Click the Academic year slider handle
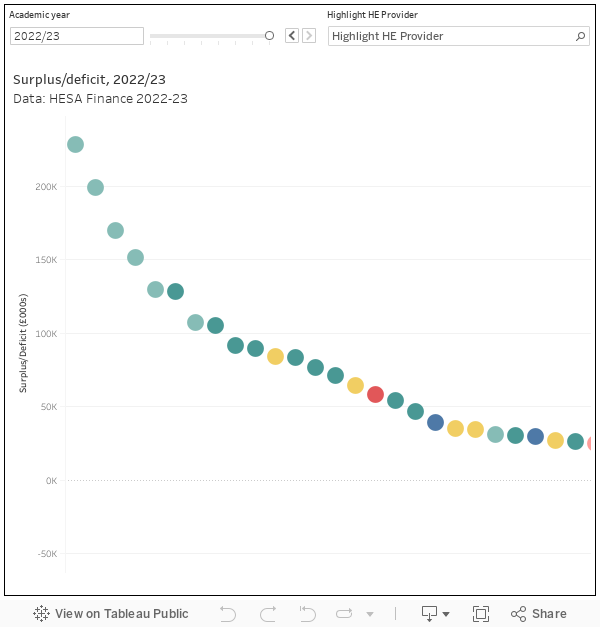The width and height of the screenshot is (600, 627). coord(269,36)
